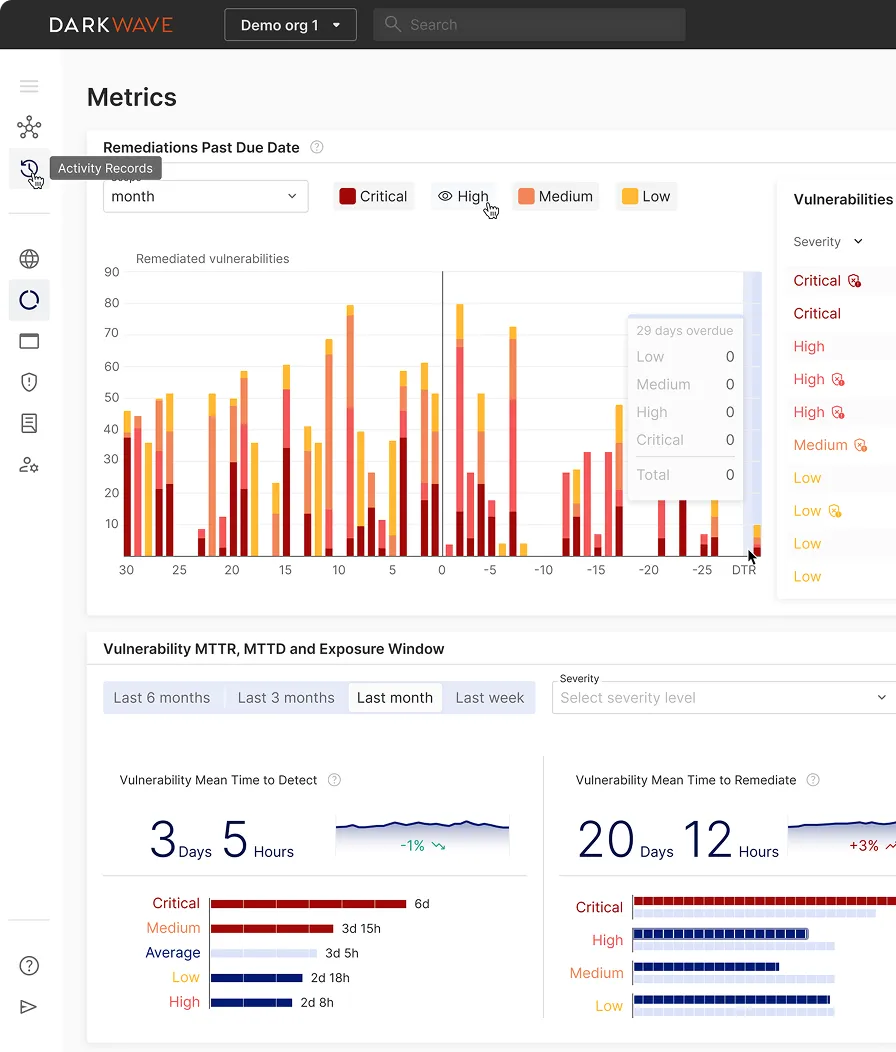
Task: Click the dark red Critical color swatch
Action: click(347, 197)
